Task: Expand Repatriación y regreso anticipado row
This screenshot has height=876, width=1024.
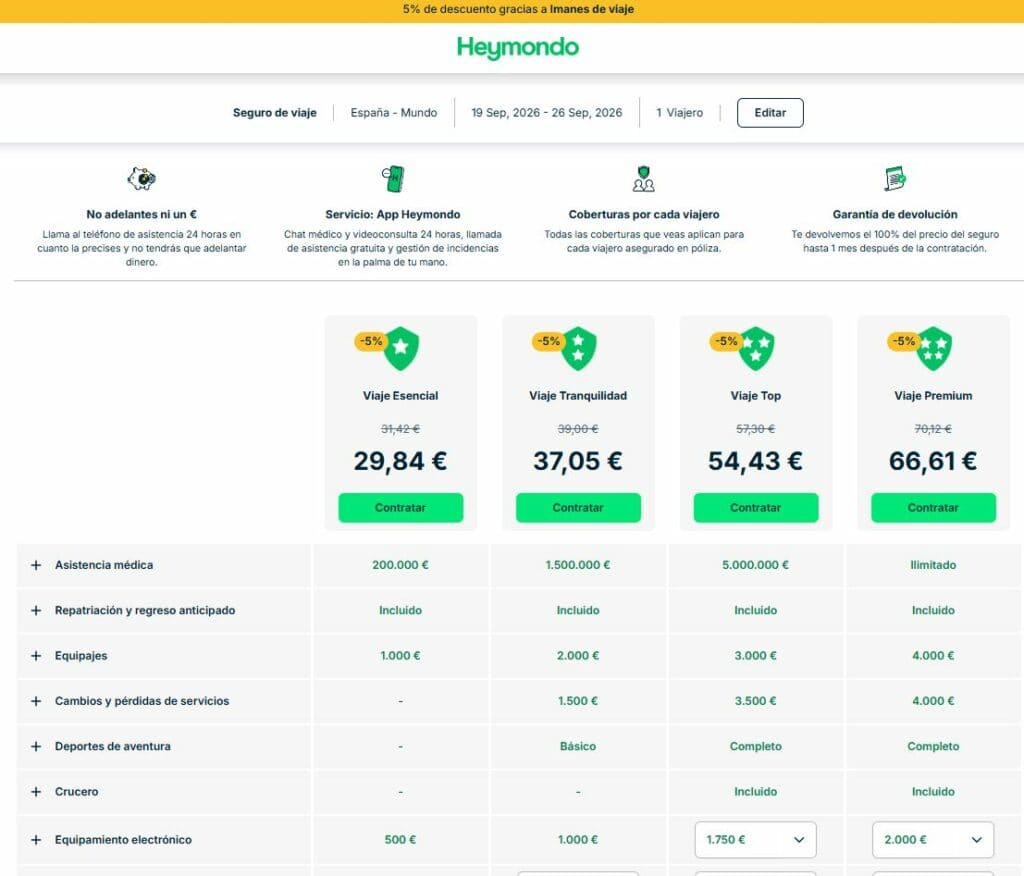Action: click(x=36, y=610)
